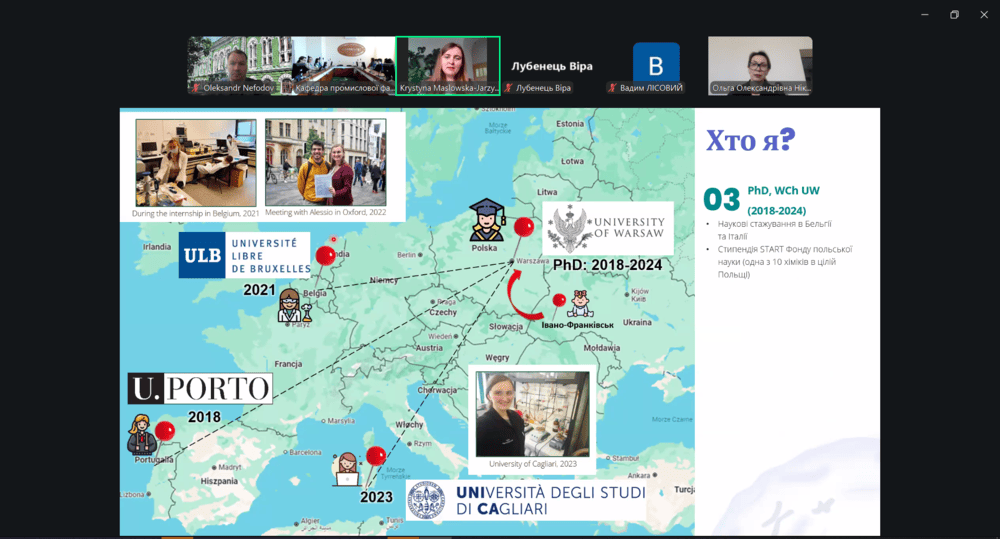1000x539 pixels.
Task: Minimize the meeting window
Action: click(x=925, y=15)
